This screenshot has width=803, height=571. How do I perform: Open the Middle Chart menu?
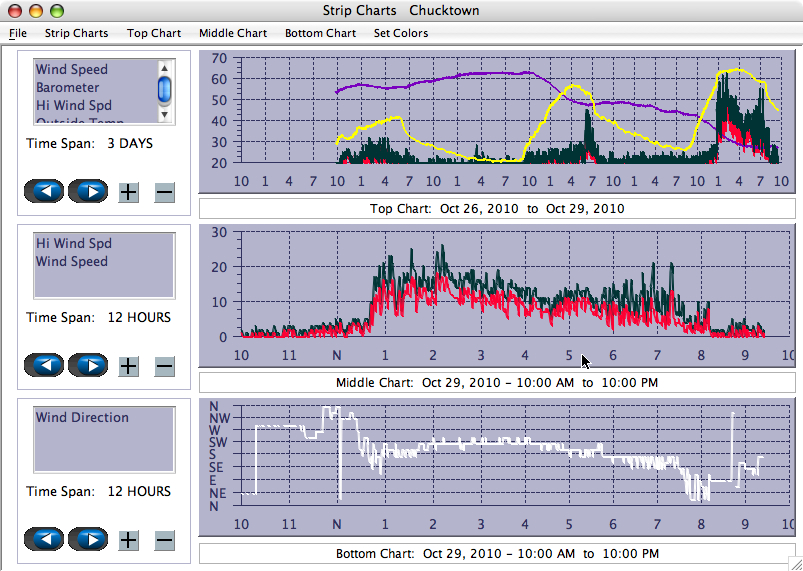(x=233, y=33)
